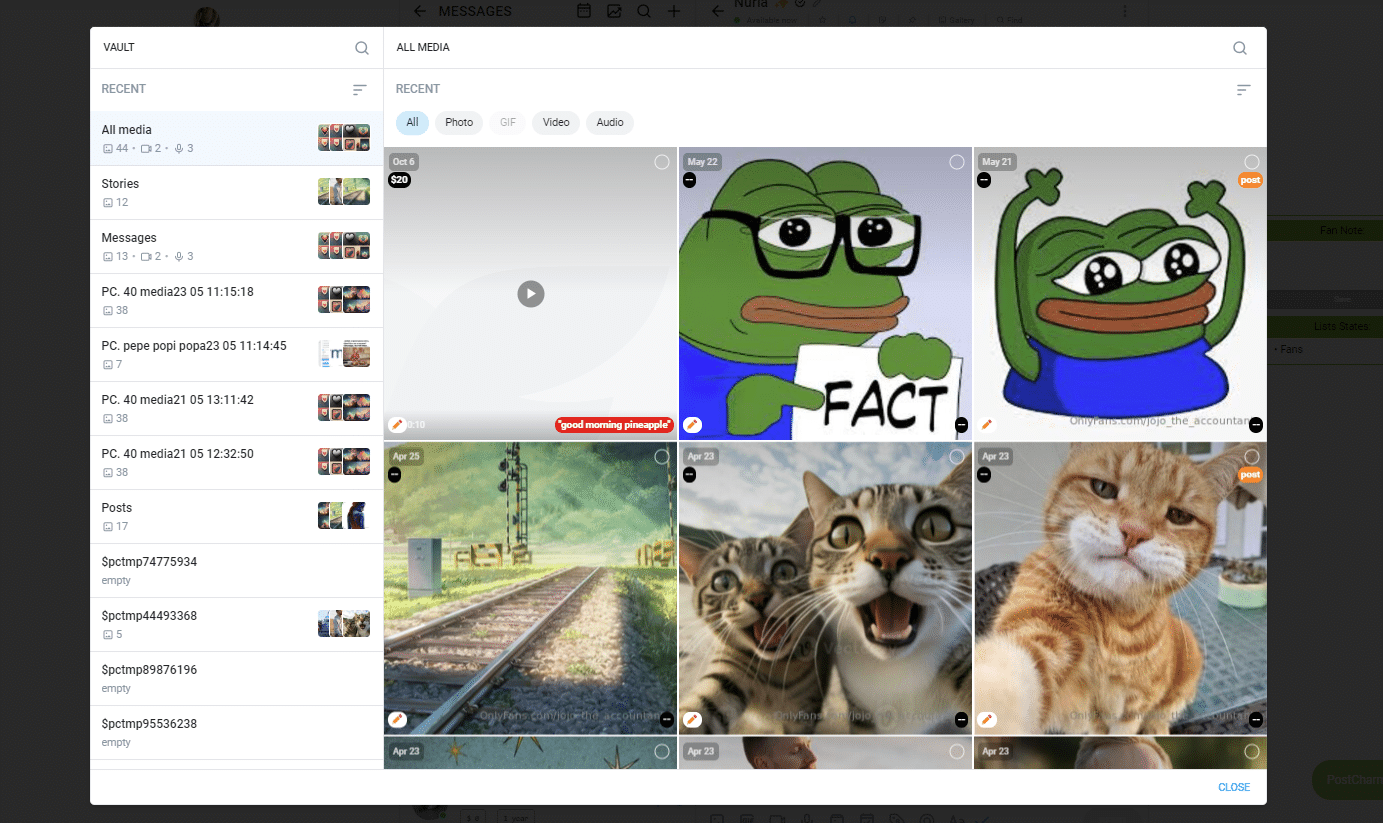Screen dimensions: 1383x823
Task: Tick the selection circle on the star-pattern Apr 23 tile
Action: click(x=662, y=751)
